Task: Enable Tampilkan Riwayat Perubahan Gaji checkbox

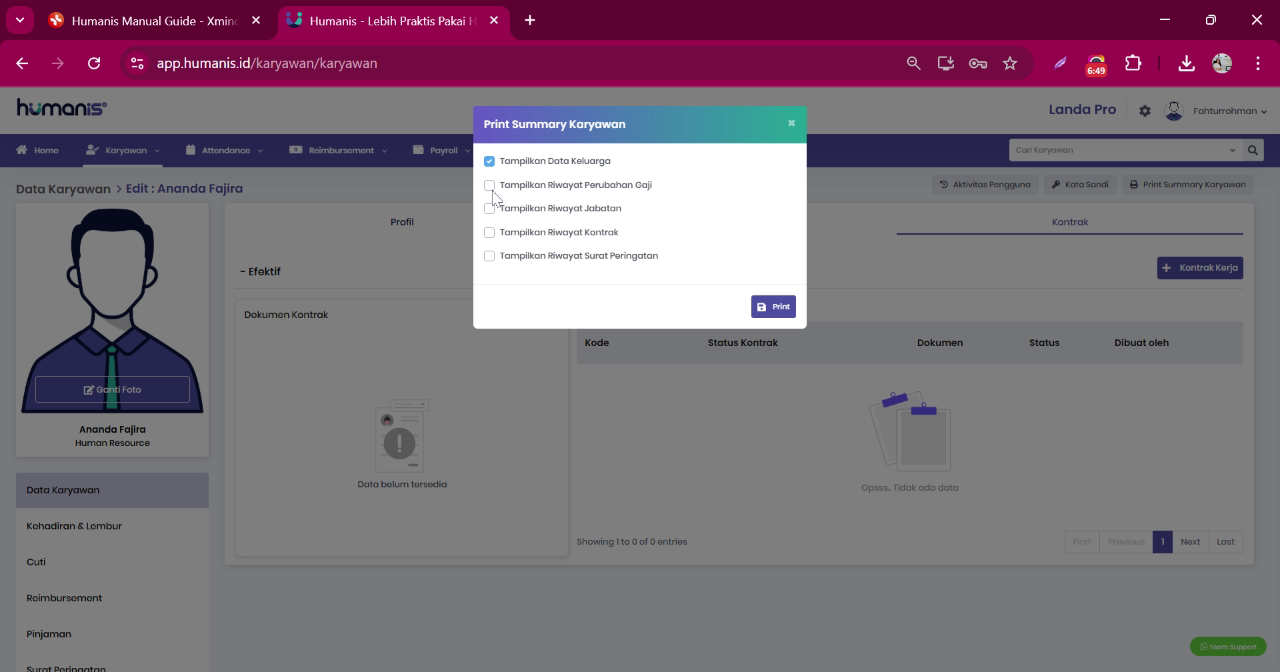Action: click(x=489, y=185)
